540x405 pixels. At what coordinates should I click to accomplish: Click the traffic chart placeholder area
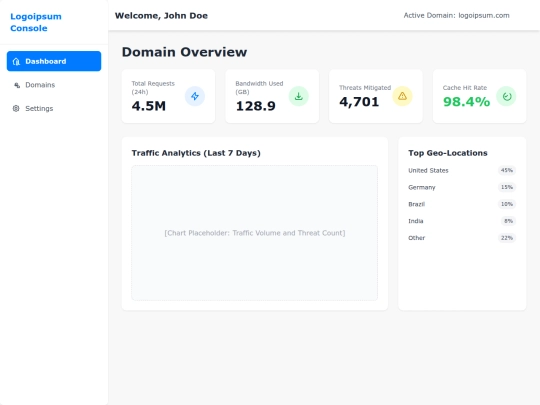click(255, 233)
